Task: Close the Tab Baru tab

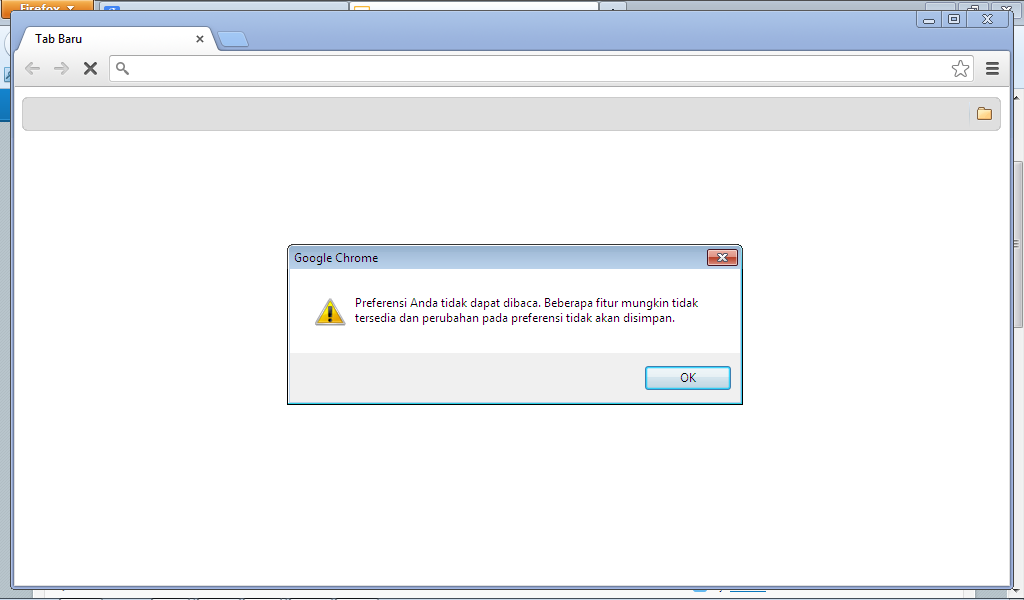Action: point(200,39)
